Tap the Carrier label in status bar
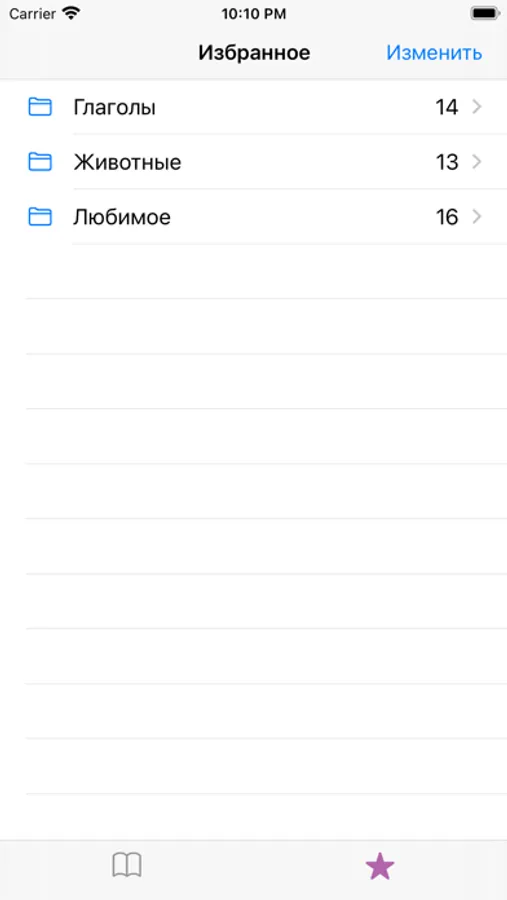The width and height of the screenshot is (507, 900). coord(32,14)
